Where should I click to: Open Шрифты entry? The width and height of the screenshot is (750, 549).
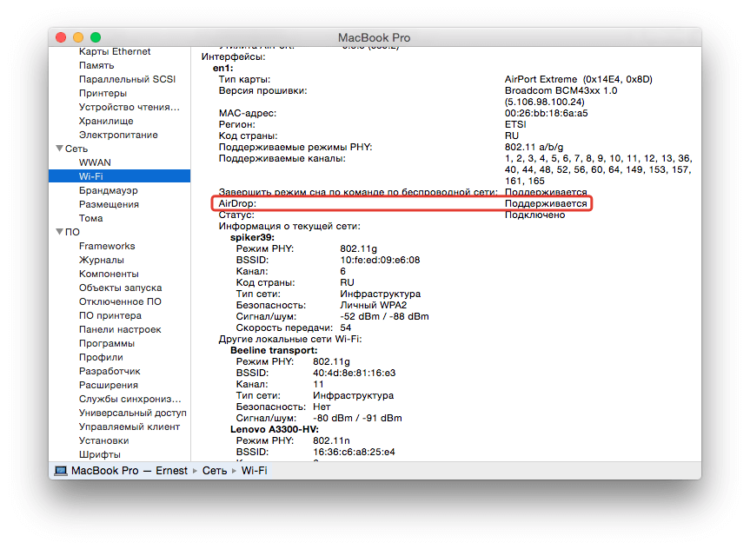tap(99, 454)
